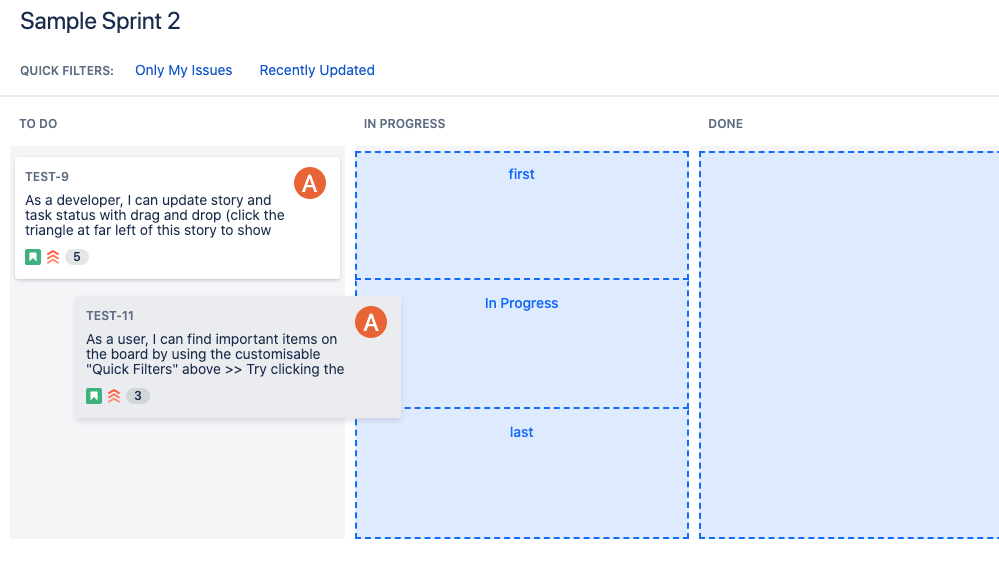Click TEST-9 highest priority arrows icon

click(x=53, y=257)
